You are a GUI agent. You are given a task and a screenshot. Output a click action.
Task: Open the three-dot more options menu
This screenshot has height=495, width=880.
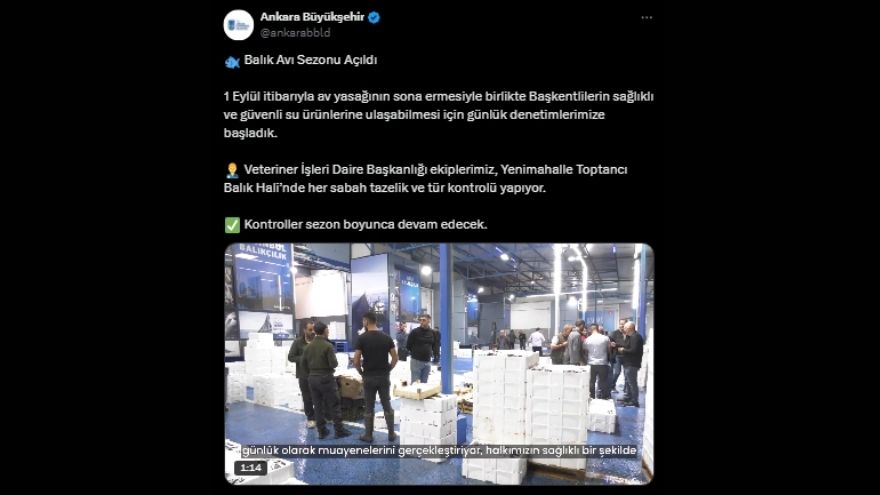[x=647, y=17]
